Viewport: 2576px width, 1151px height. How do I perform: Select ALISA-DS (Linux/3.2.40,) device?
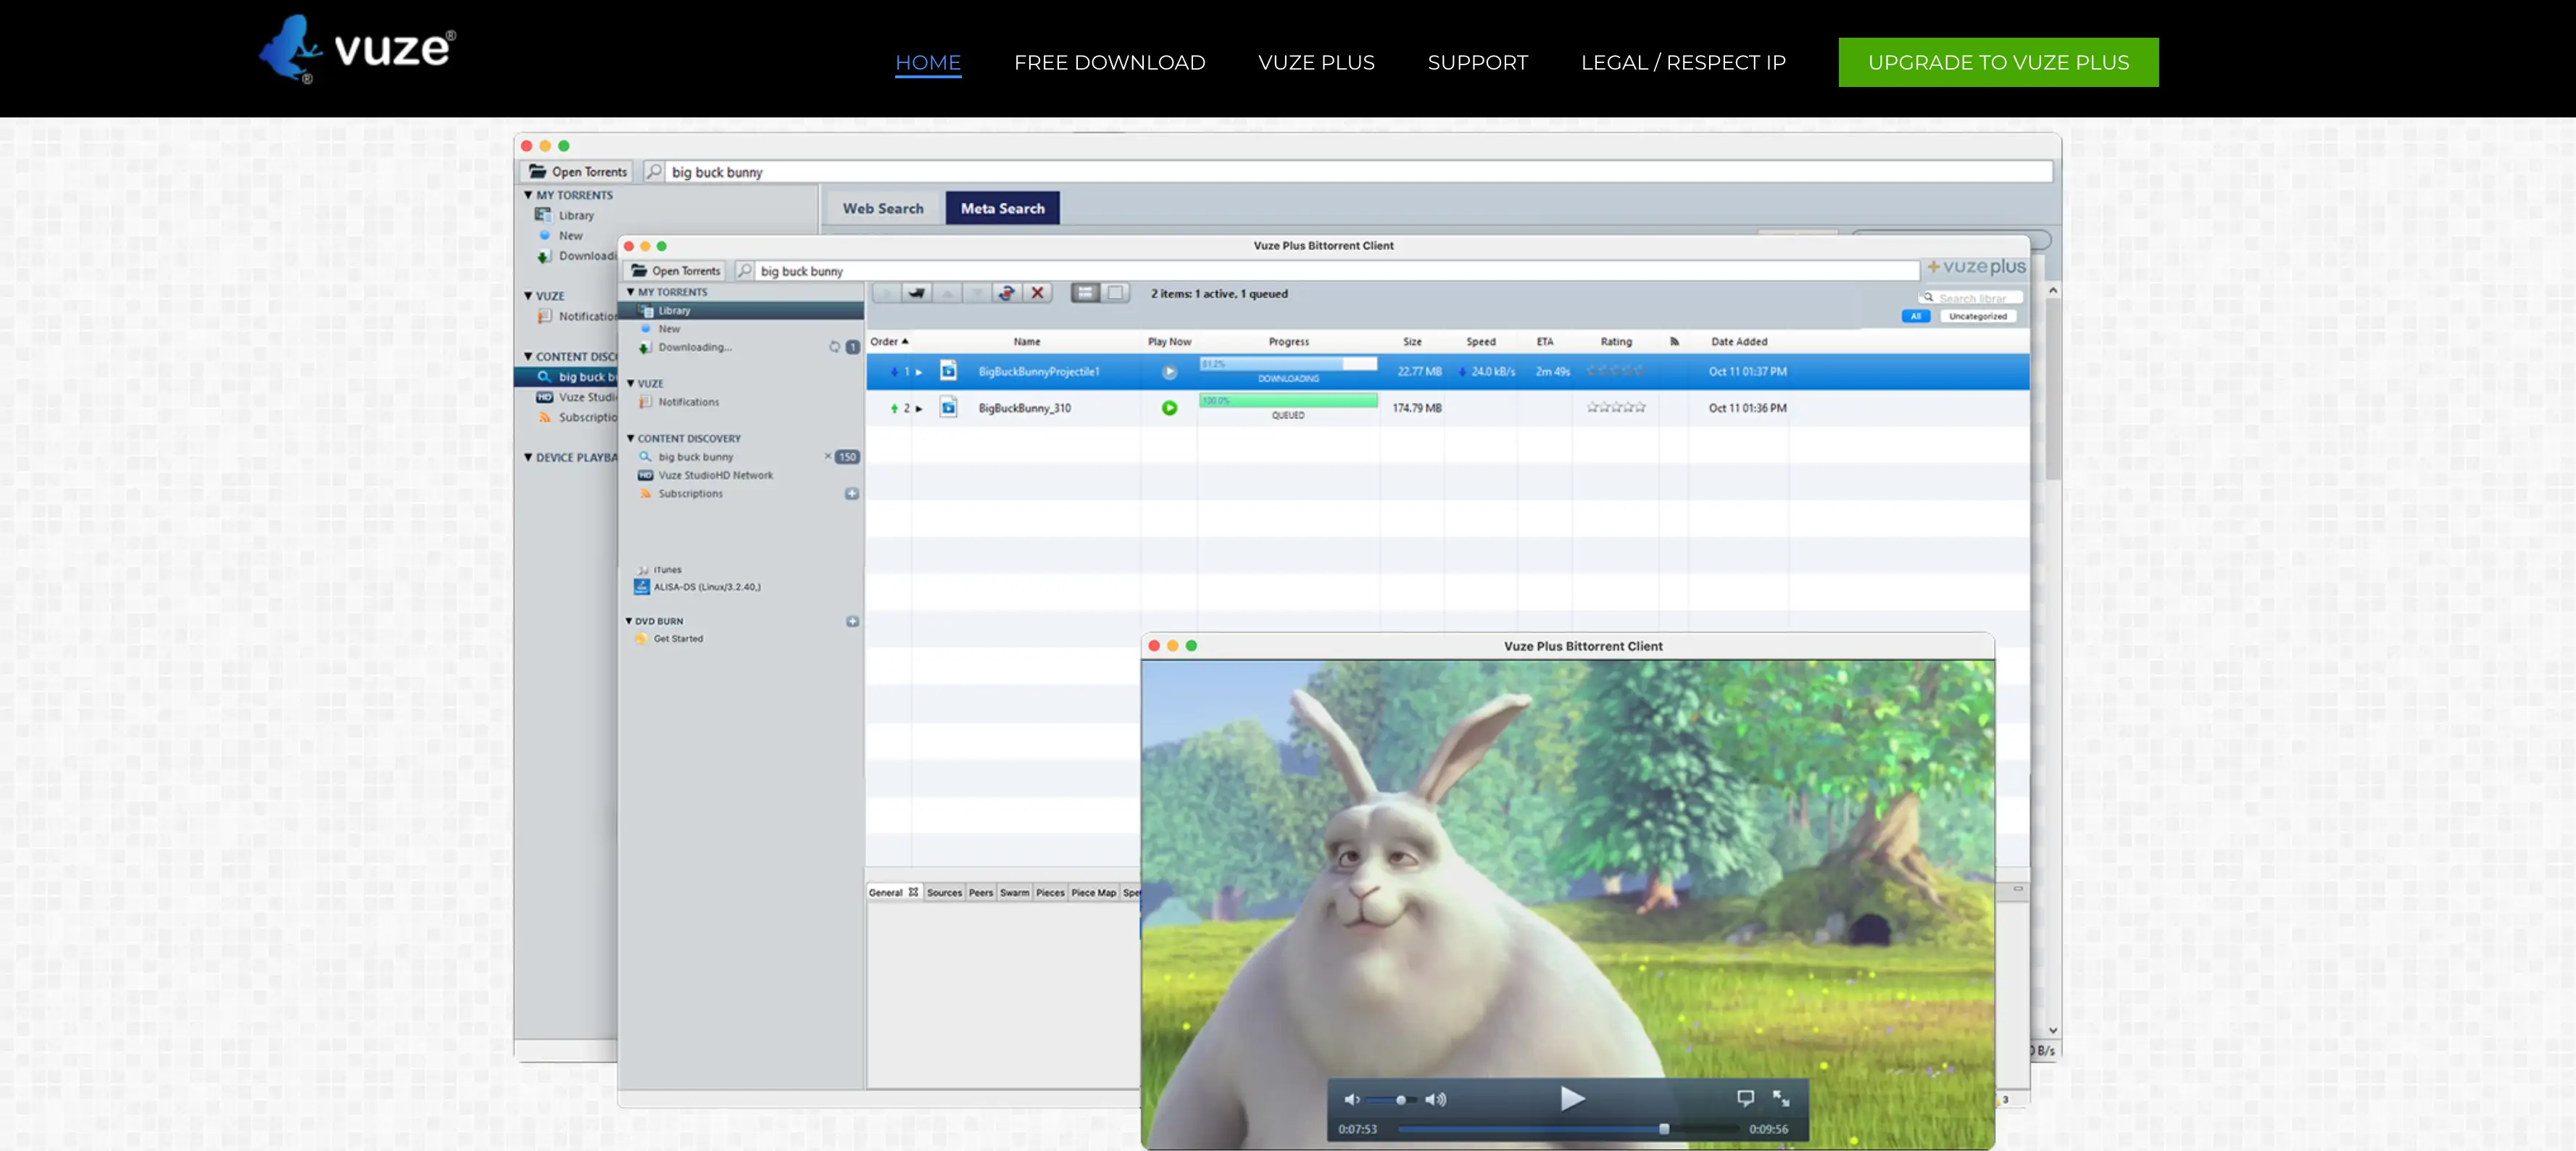pos(706,587)
